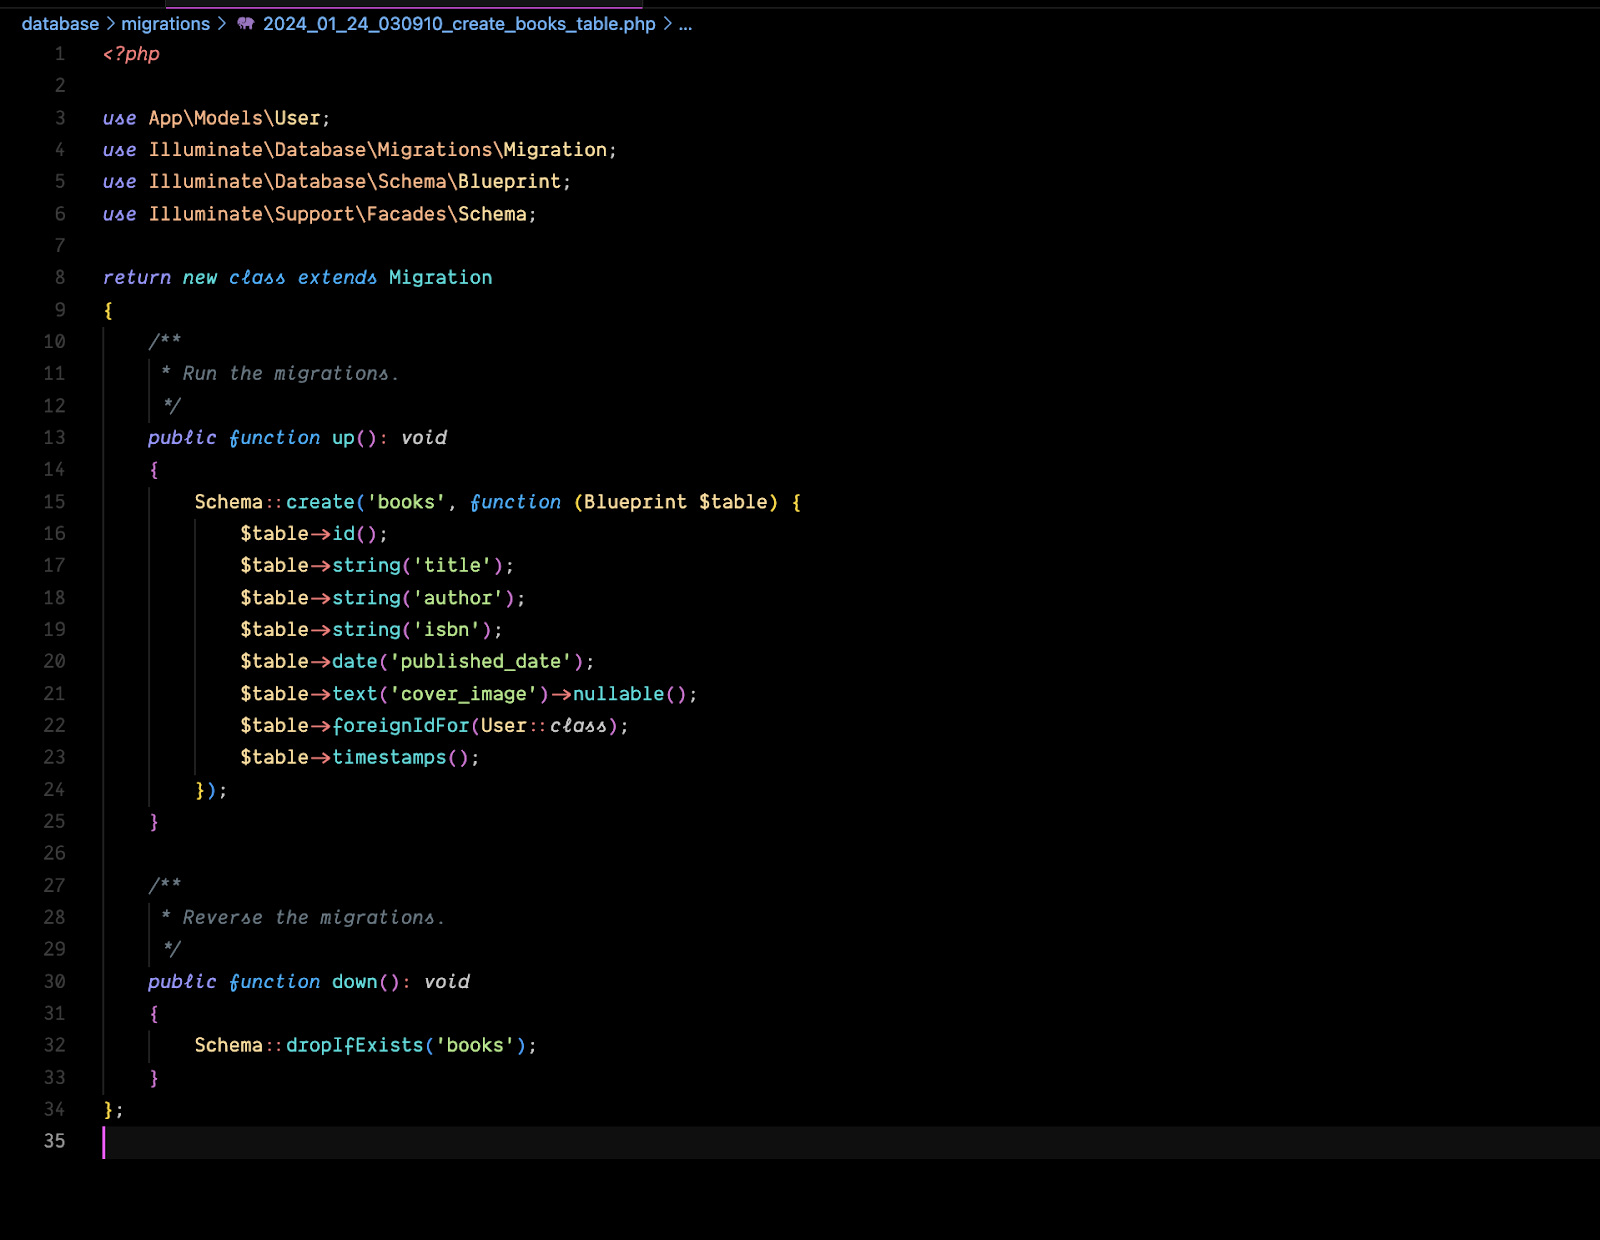The image size is (1600, 1240).
Task: Click line number 35 in the gutter
Action: [x=54, y=1141]
